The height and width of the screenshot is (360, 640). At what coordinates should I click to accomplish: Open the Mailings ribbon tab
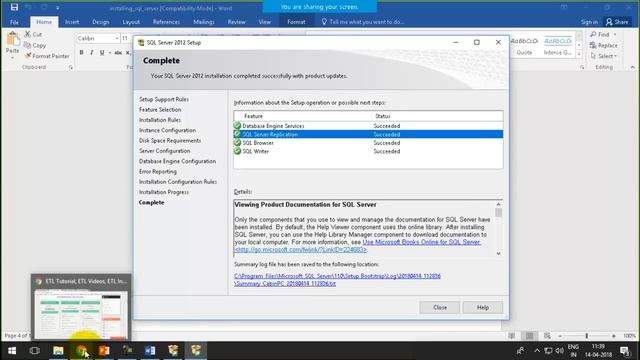(x=204, y=22)
